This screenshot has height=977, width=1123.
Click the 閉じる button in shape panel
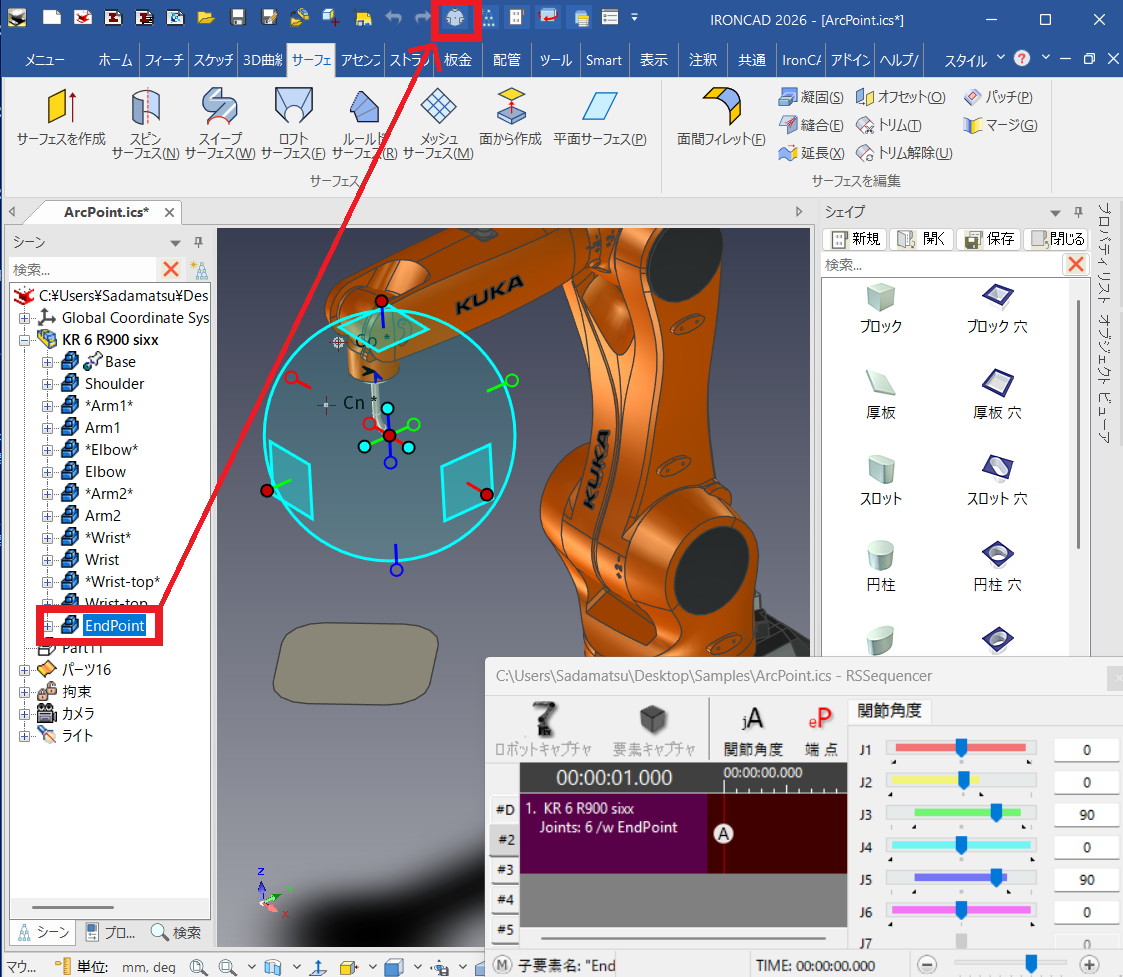pyautogui.click(x=1056, y=239)
